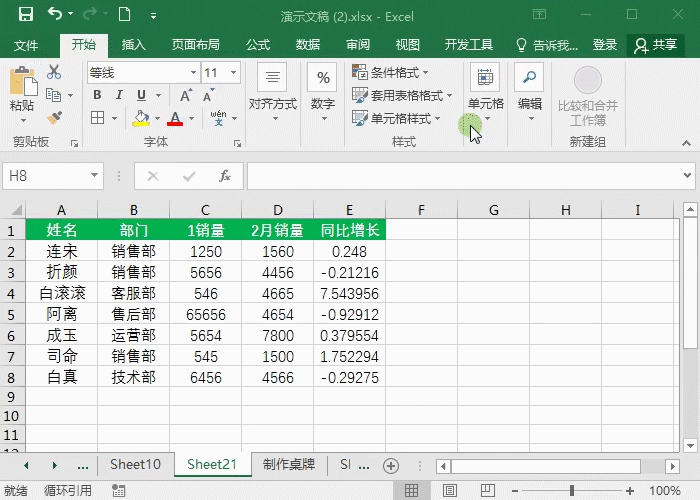Click the wén phonetic guide icon

pyautogui.click(x=218, y=118)
